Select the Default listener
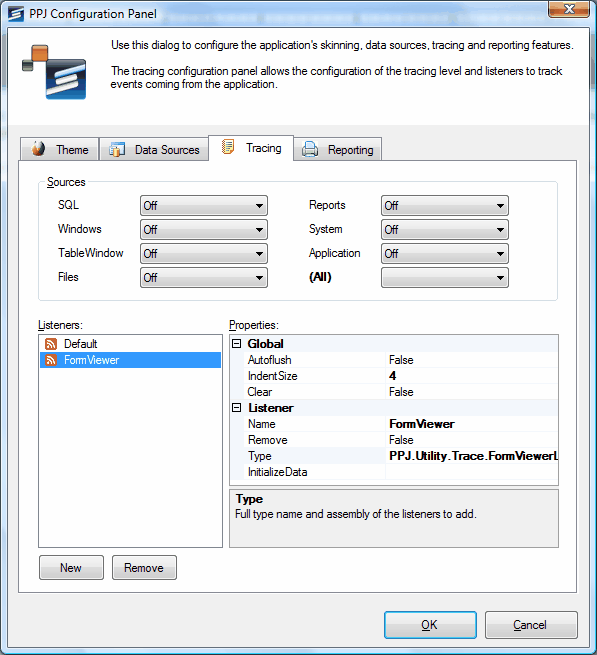The image size is (597, 655). [x=130, y=344]
